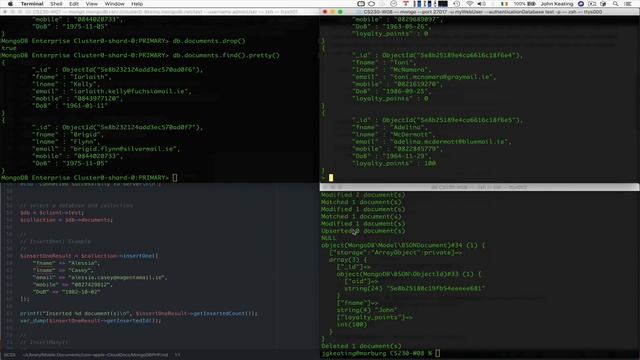This screenshot has width=640, height=360.
Task: Activate the Siri menu bar icon
Action: (x=581, y=4)
